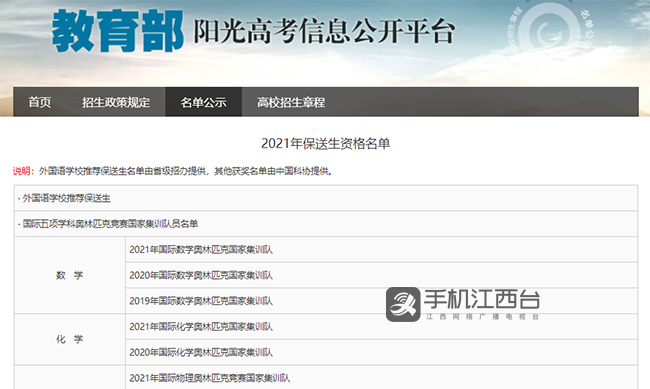
Task: Select the 名单公示 navigation tab
Action: (204, 102)
